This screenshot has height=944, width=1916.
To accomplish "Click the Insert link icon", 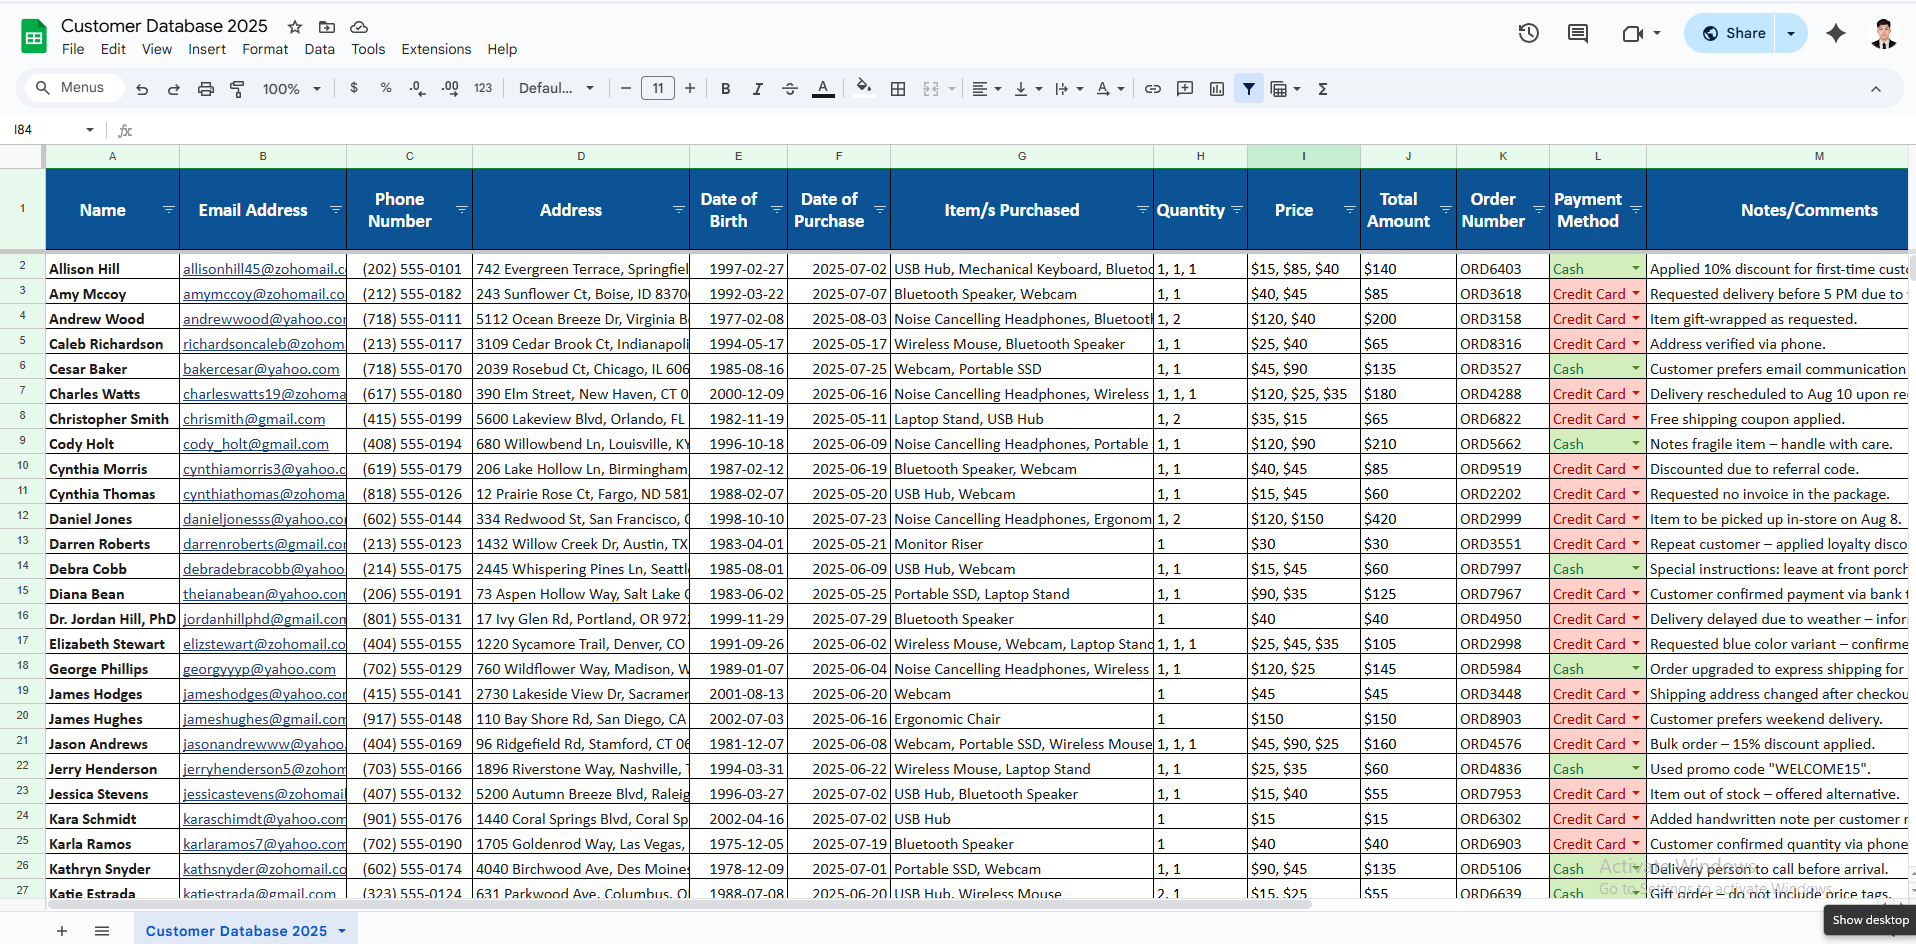I will point(1153,88).
